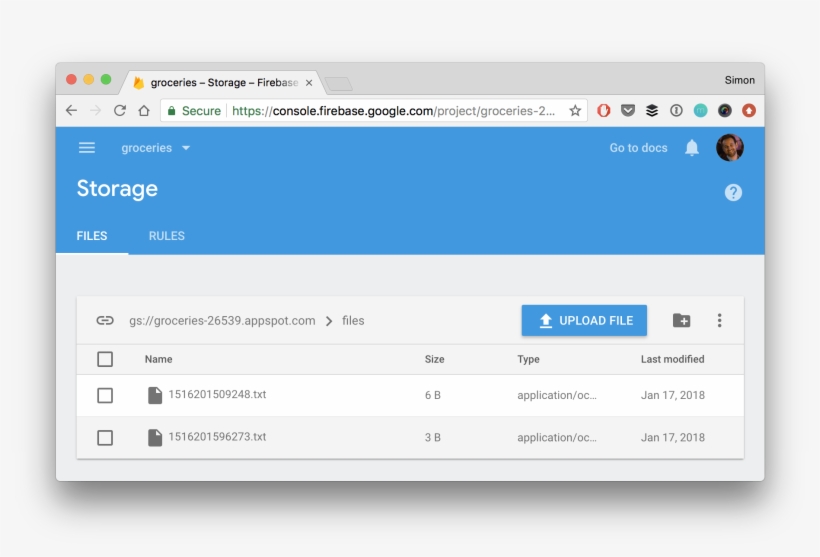Go back with the browser back arrow
The height and width of the screenshot is (557, 820).
pyautogui.click(x=72, y=110)
